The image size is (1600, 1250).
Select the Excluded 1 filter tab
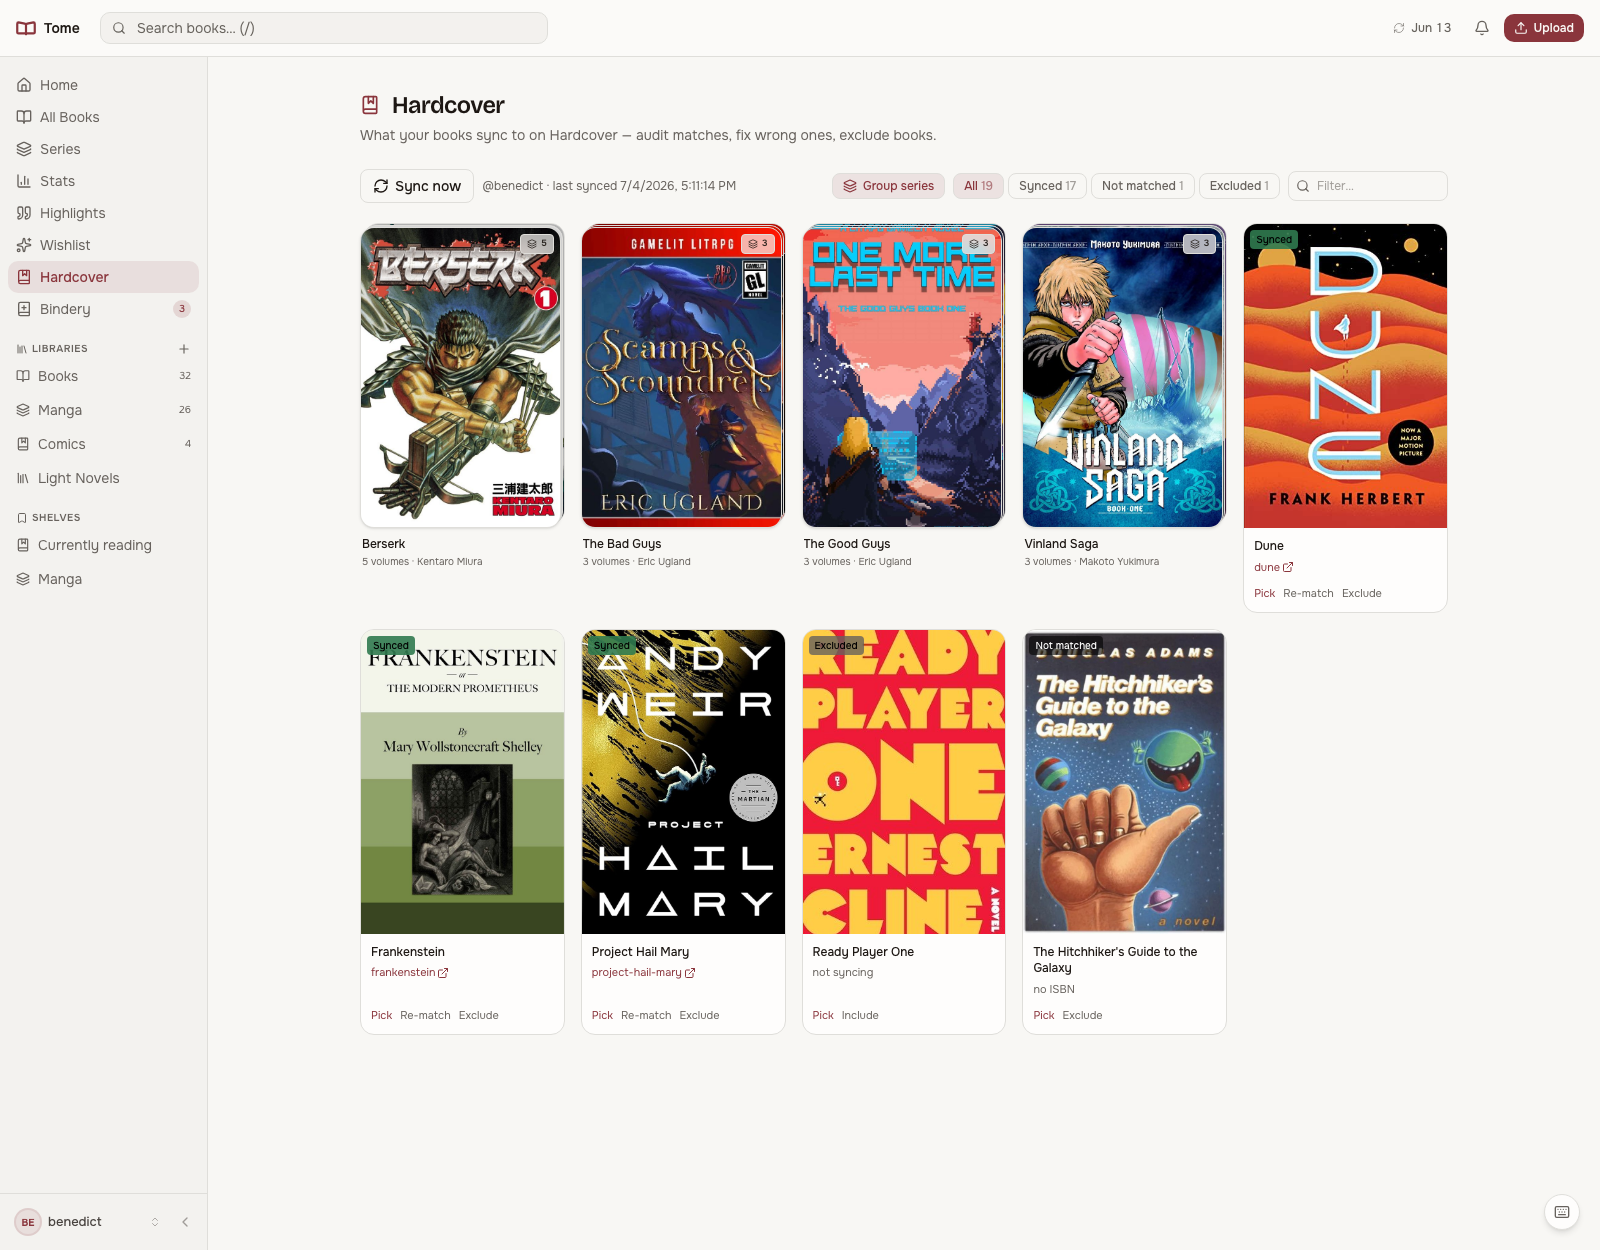pos(1239,186)
